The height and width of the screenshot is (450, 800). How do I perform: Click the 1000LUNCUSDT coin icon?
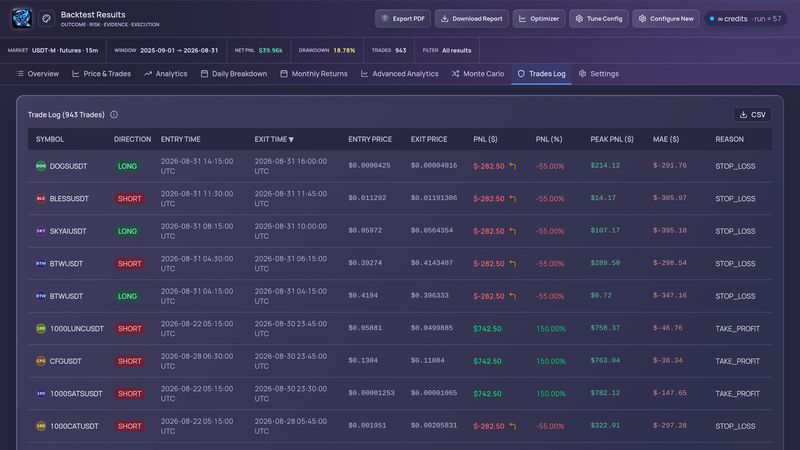[x=41, y=329]
